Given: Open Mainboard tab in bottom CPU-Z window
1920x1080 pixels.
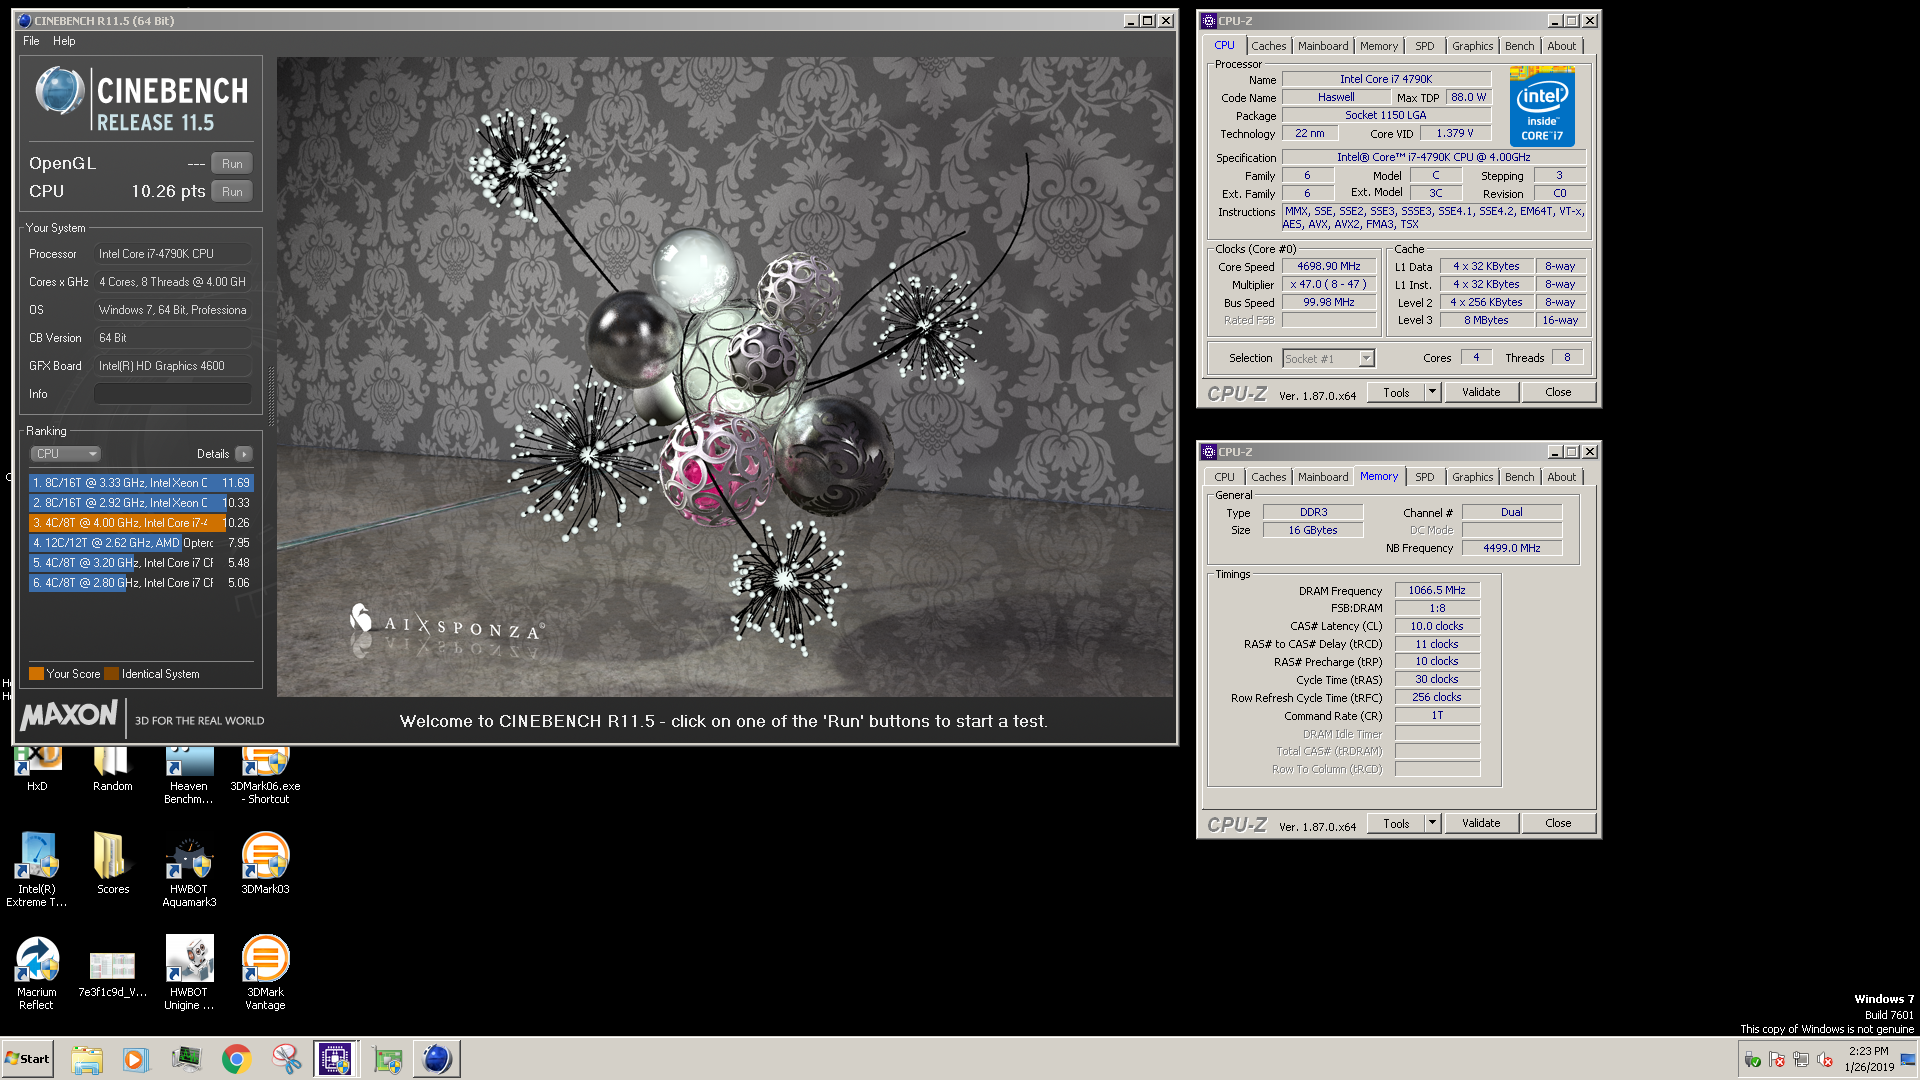Looking at the screenshot, I should tap(1323, 477).
